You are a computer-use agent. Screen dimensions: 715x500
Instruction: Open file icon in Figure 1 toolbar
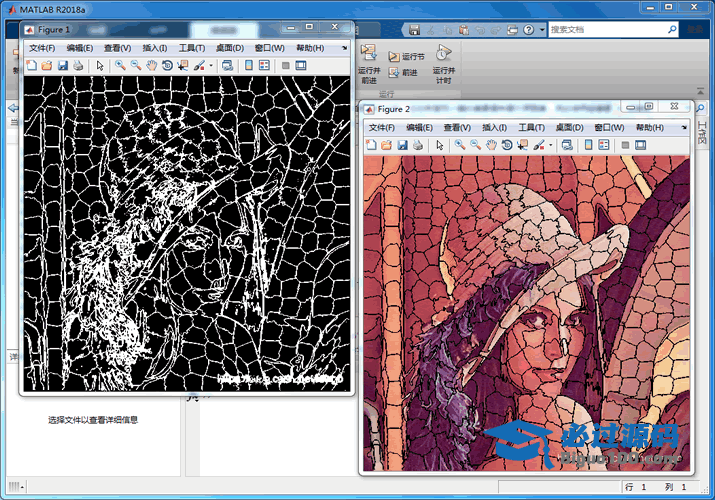[47, 66]
